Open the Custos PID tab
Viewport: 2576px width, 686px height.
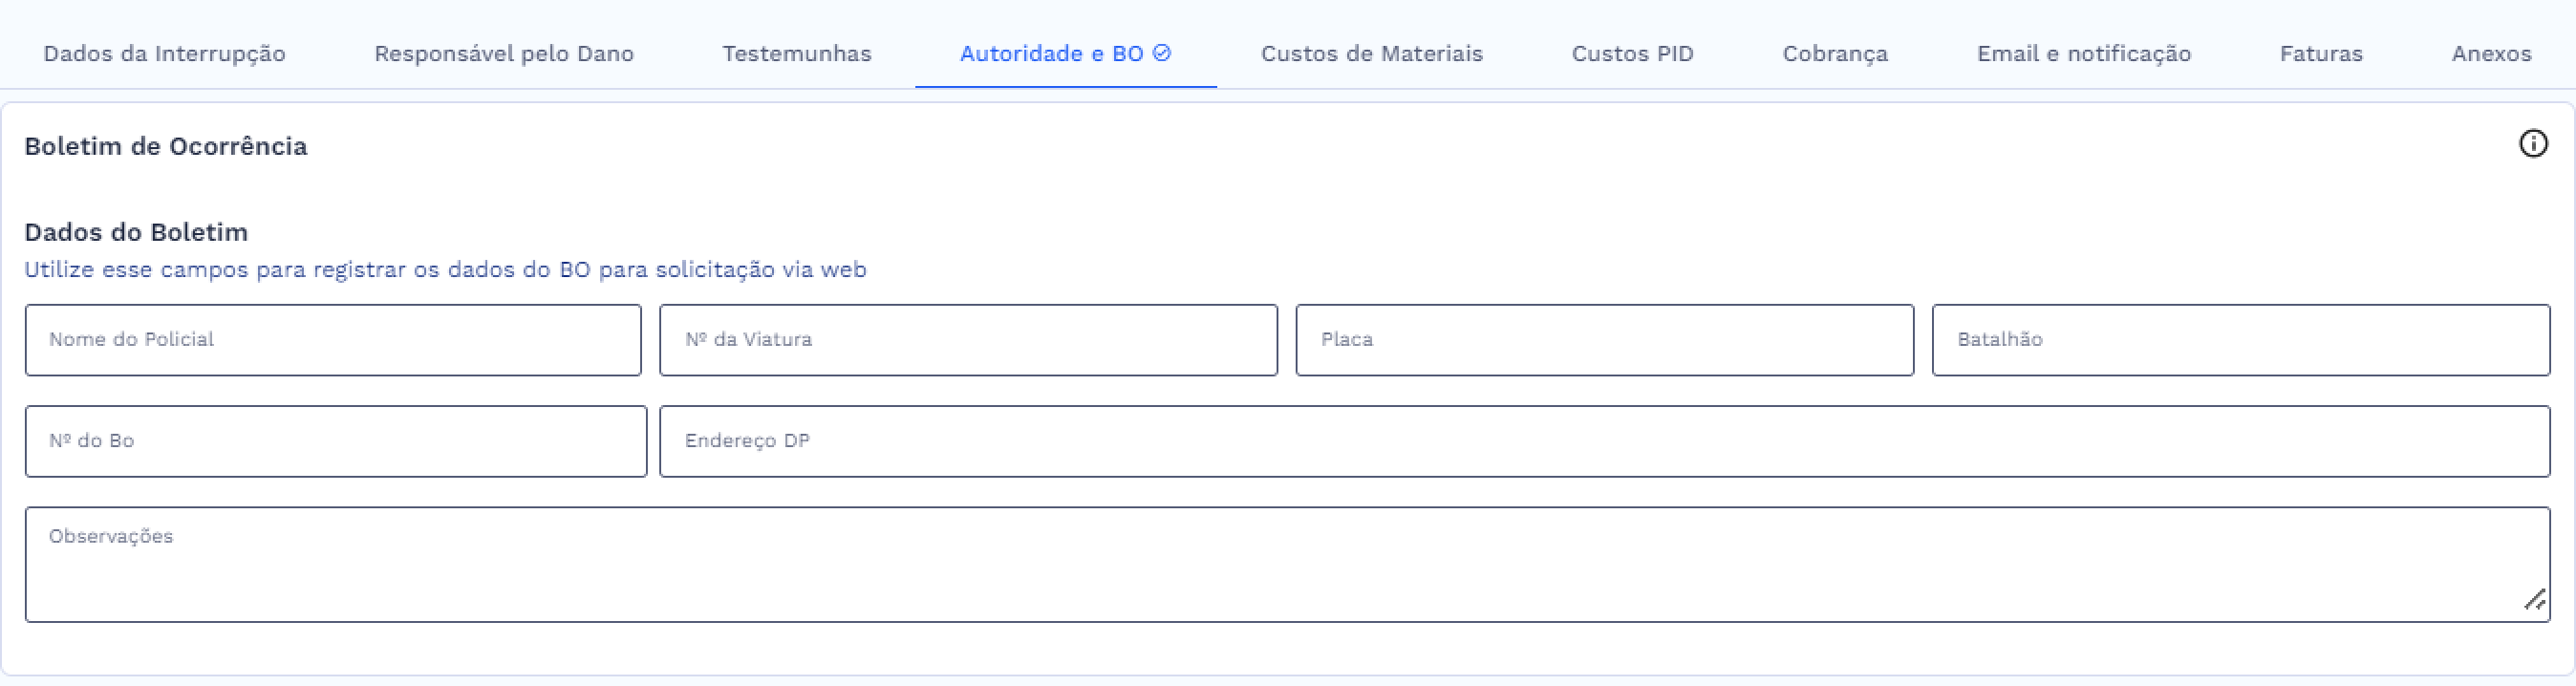pos(1632,54)
